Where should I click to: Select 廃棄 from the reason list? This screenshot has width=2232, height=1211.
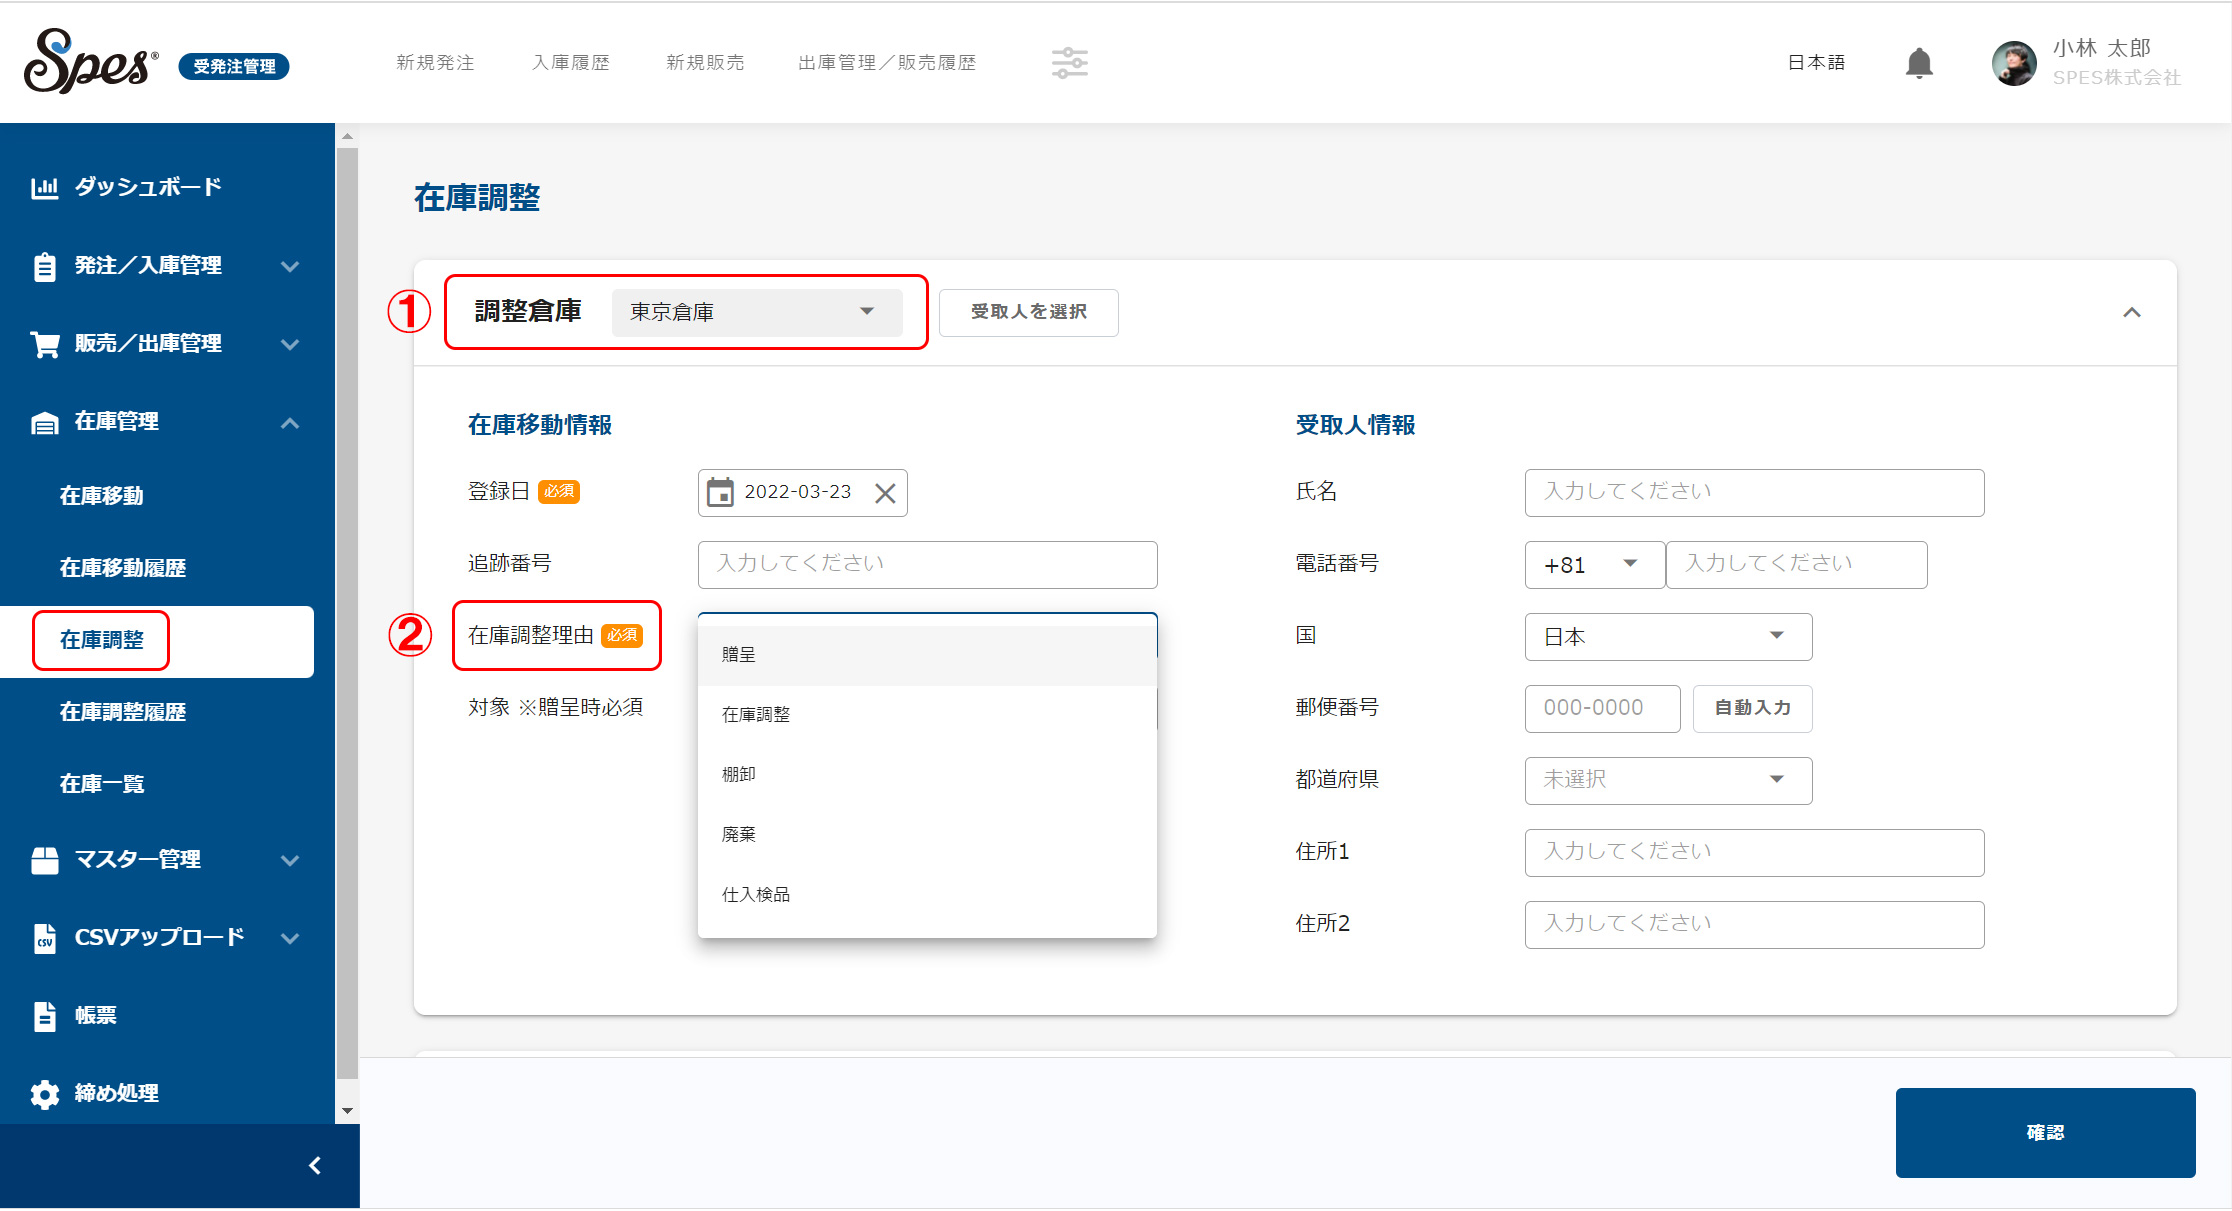[x=927, y=835]
